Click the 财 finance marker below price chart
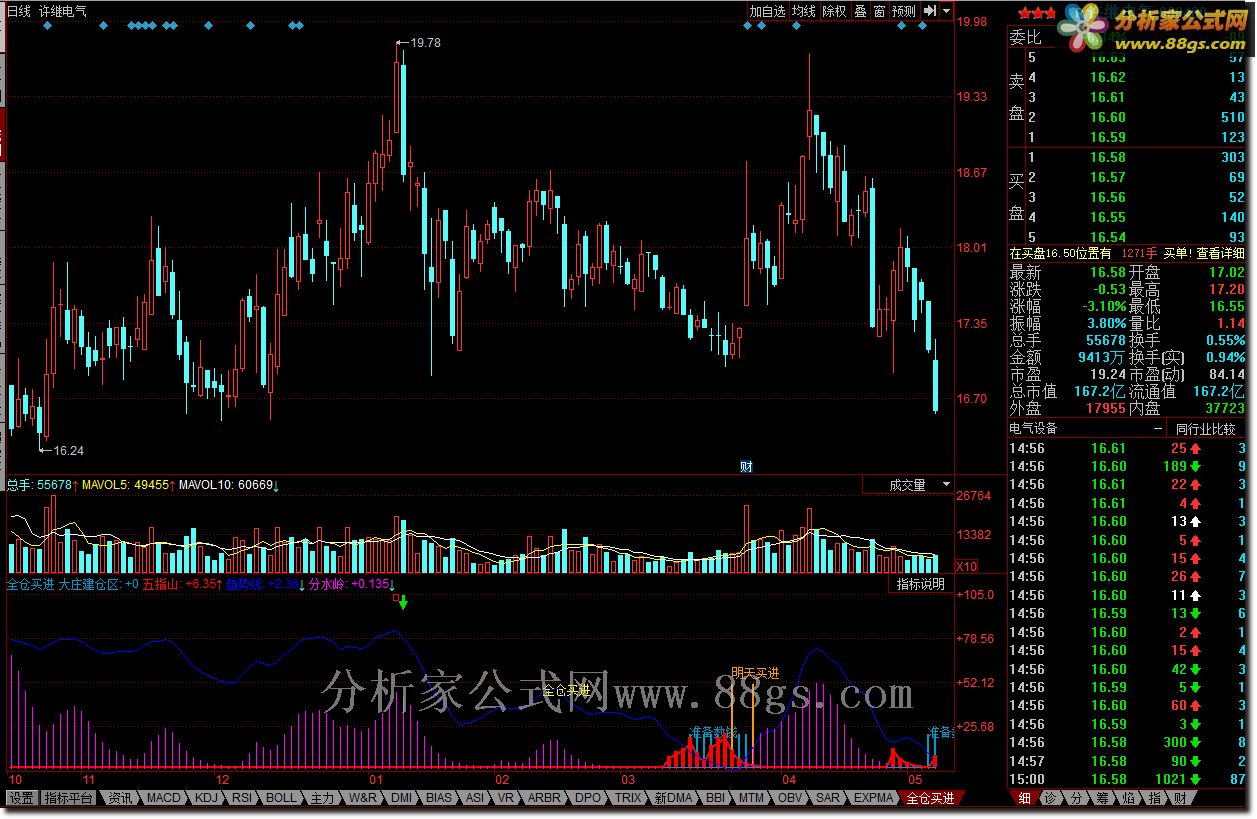This screenshot has height=819, width=1257. [745, 465]
